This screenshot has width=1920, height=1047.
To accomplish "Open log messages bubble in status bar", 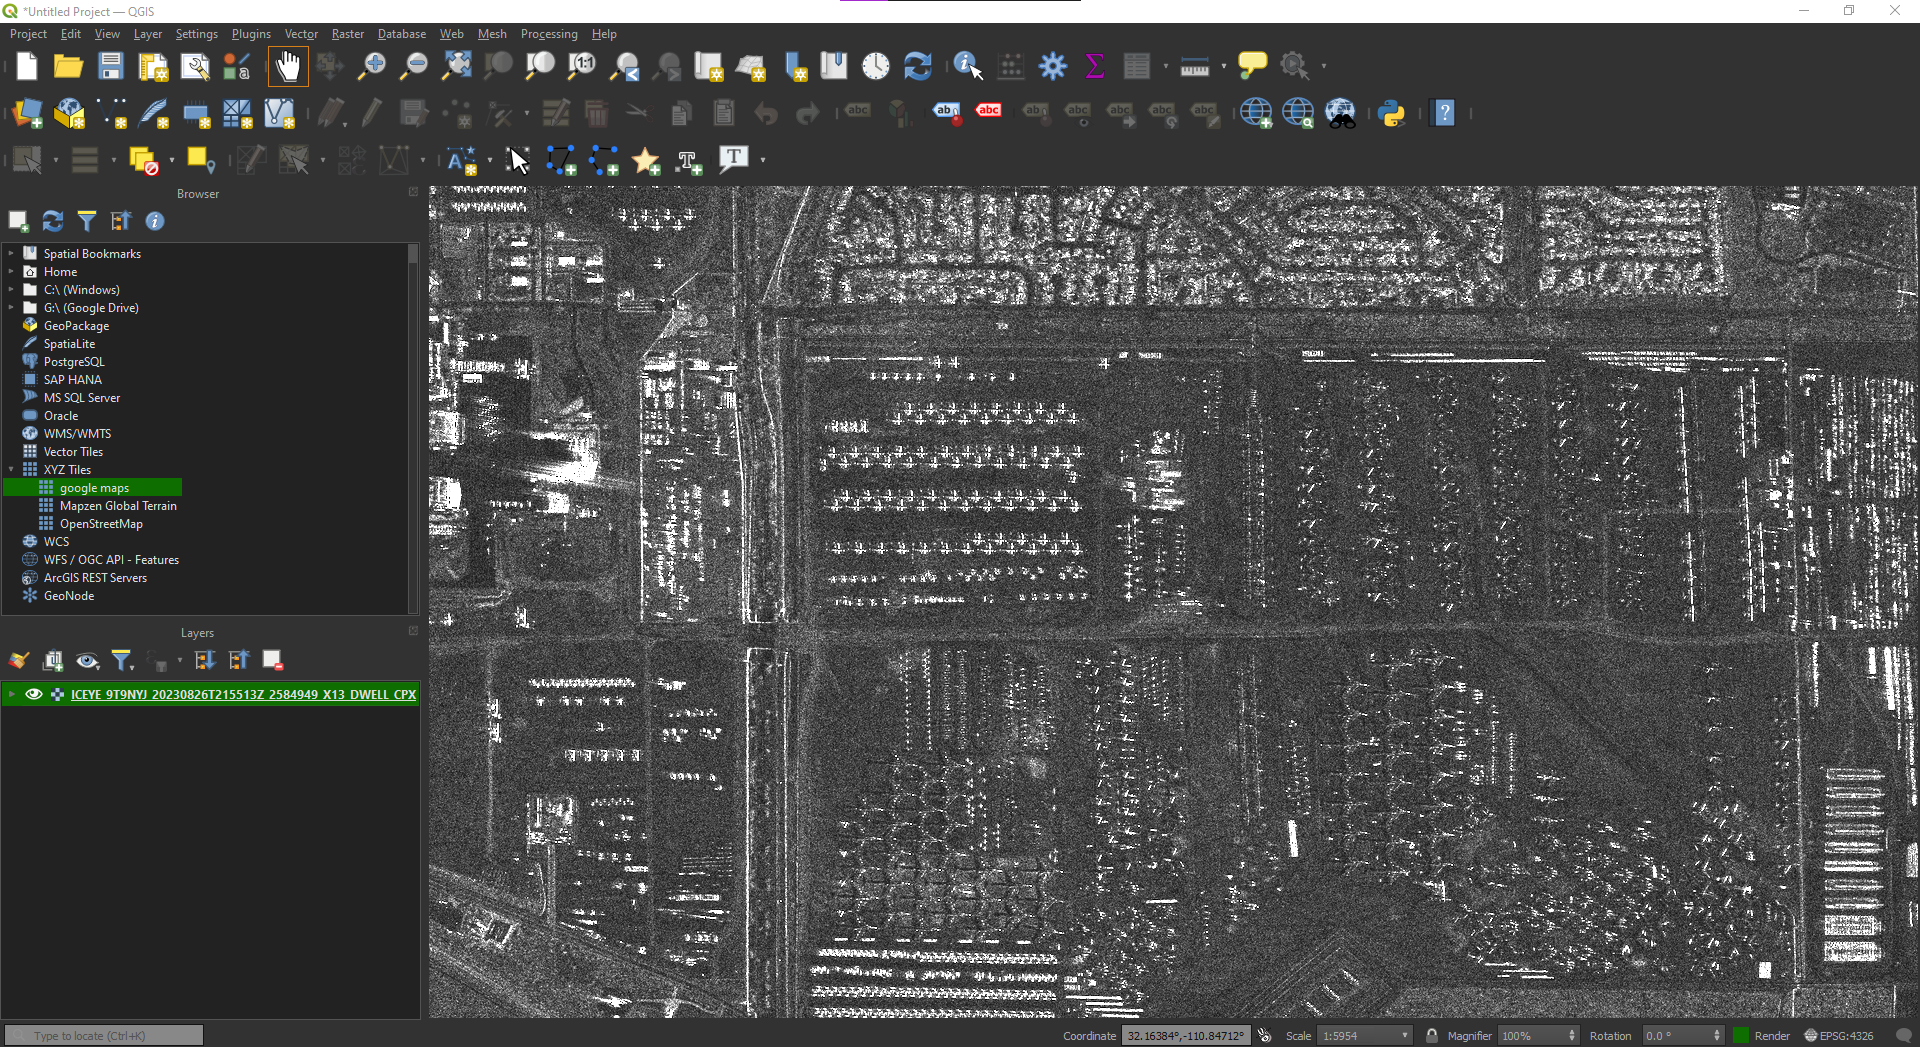I will pos(1903,1036).
